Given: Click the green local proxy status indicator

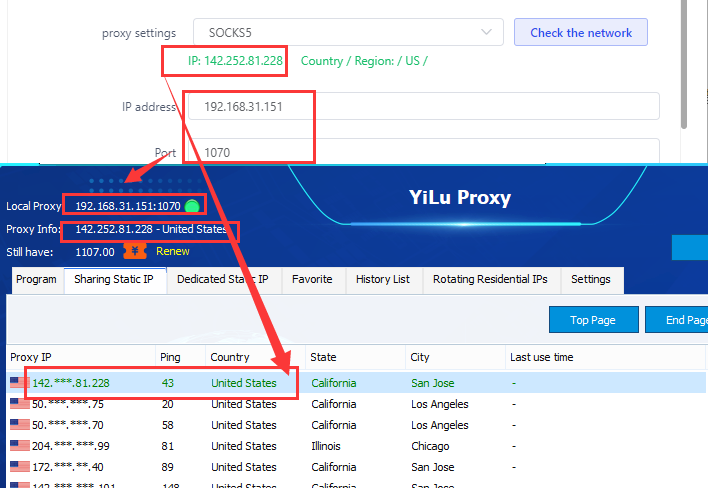Looking at the screenshot, I should tap(192, 206).
